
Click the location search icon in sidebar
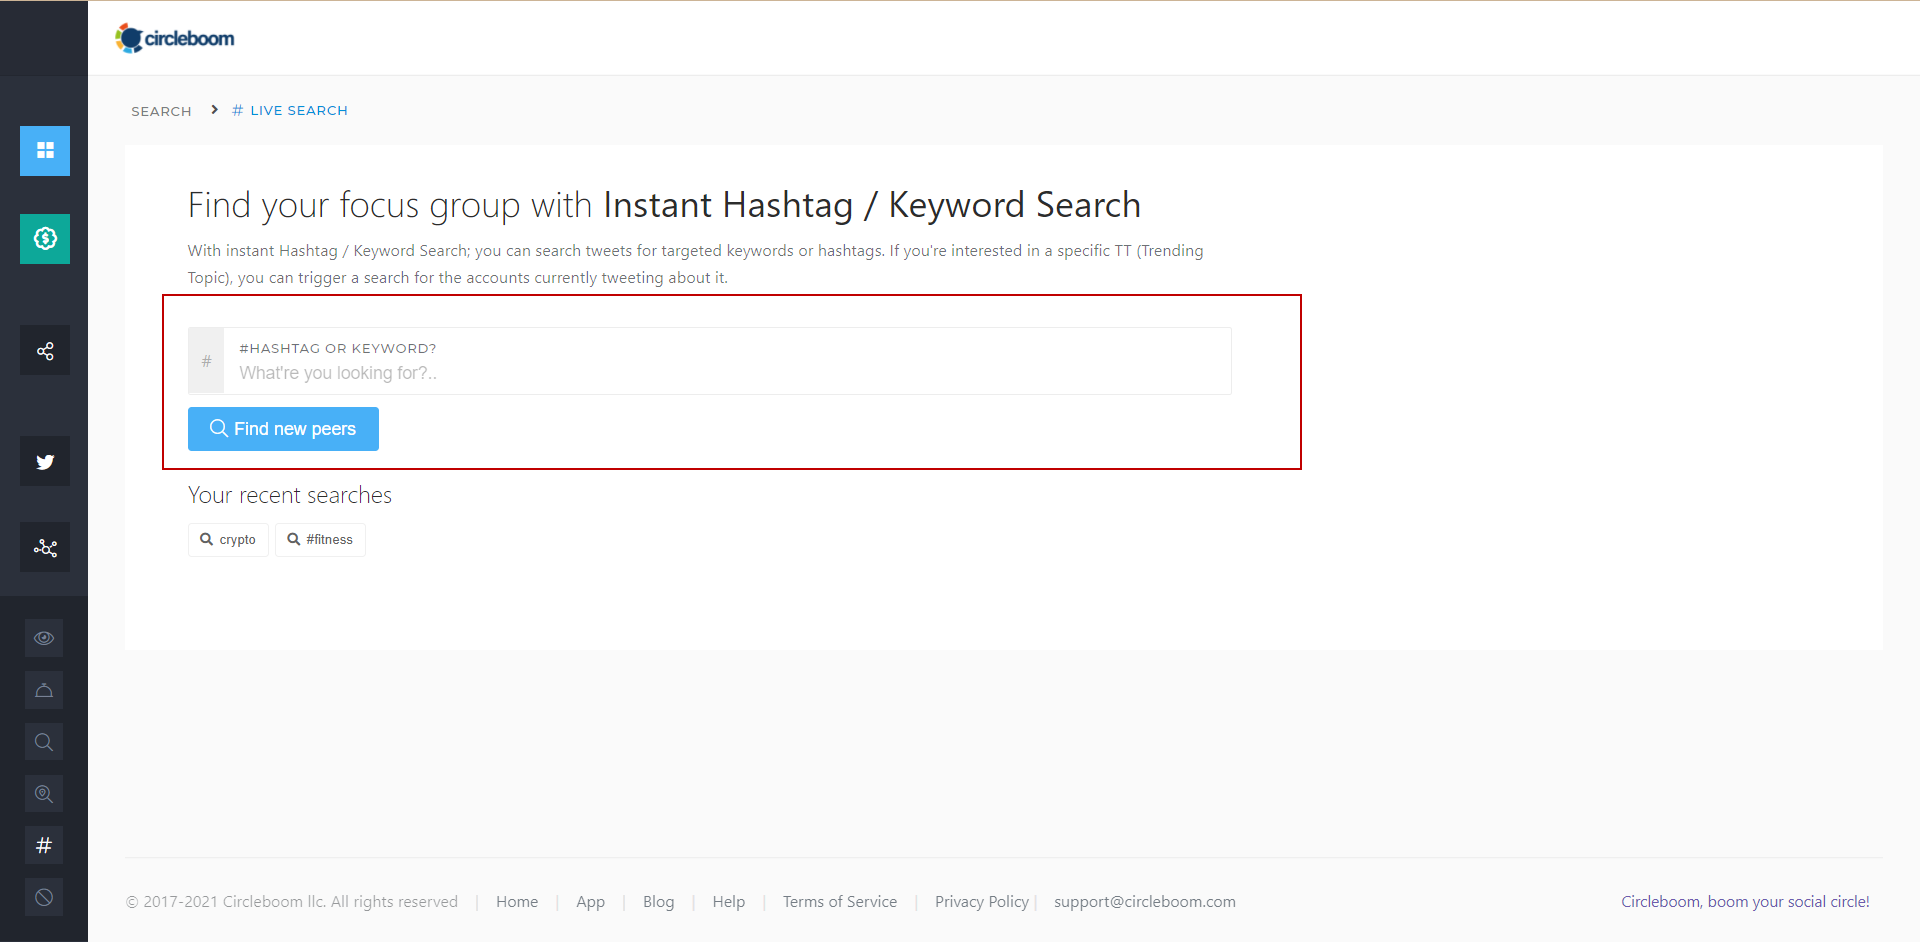[x=43, y=793]
